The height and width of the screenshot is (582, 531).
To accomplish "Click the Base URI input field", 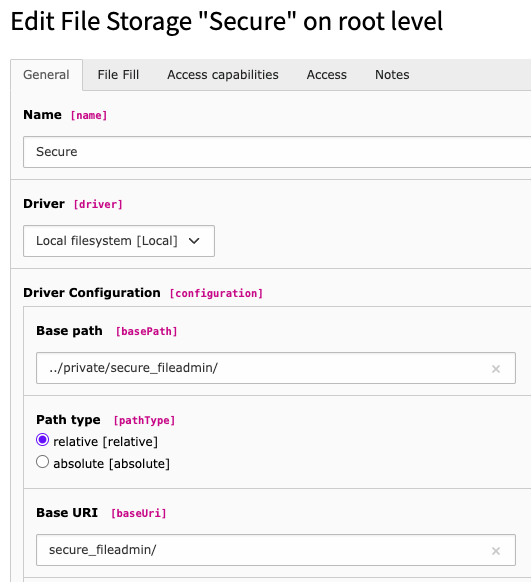I will click(276, 550).
